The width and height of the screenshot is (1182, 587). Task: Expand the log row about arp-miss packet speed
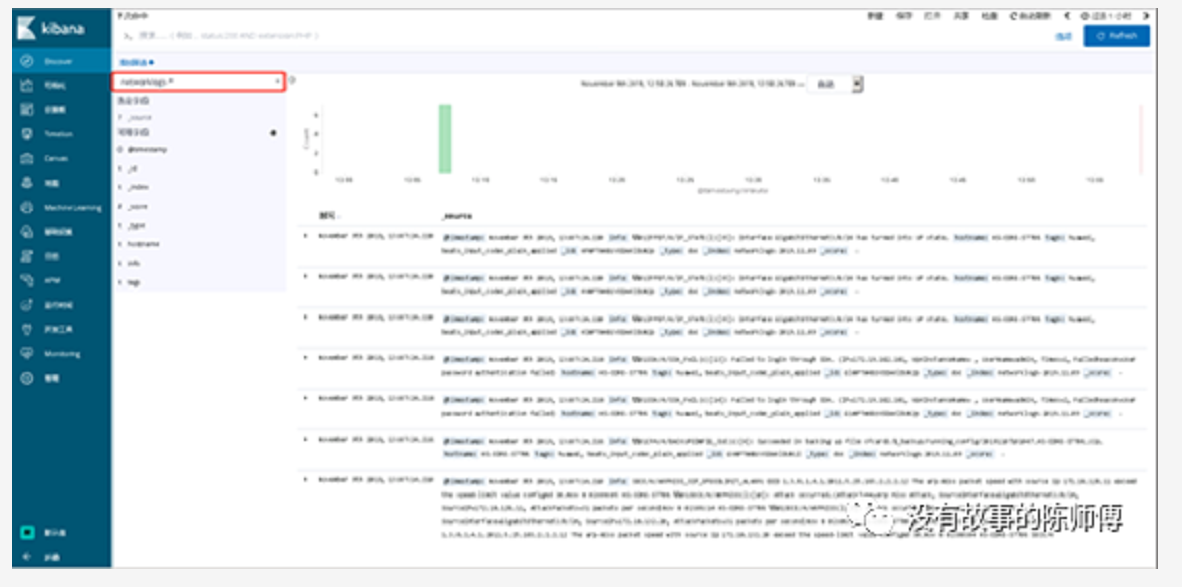(x=305, y=479)
